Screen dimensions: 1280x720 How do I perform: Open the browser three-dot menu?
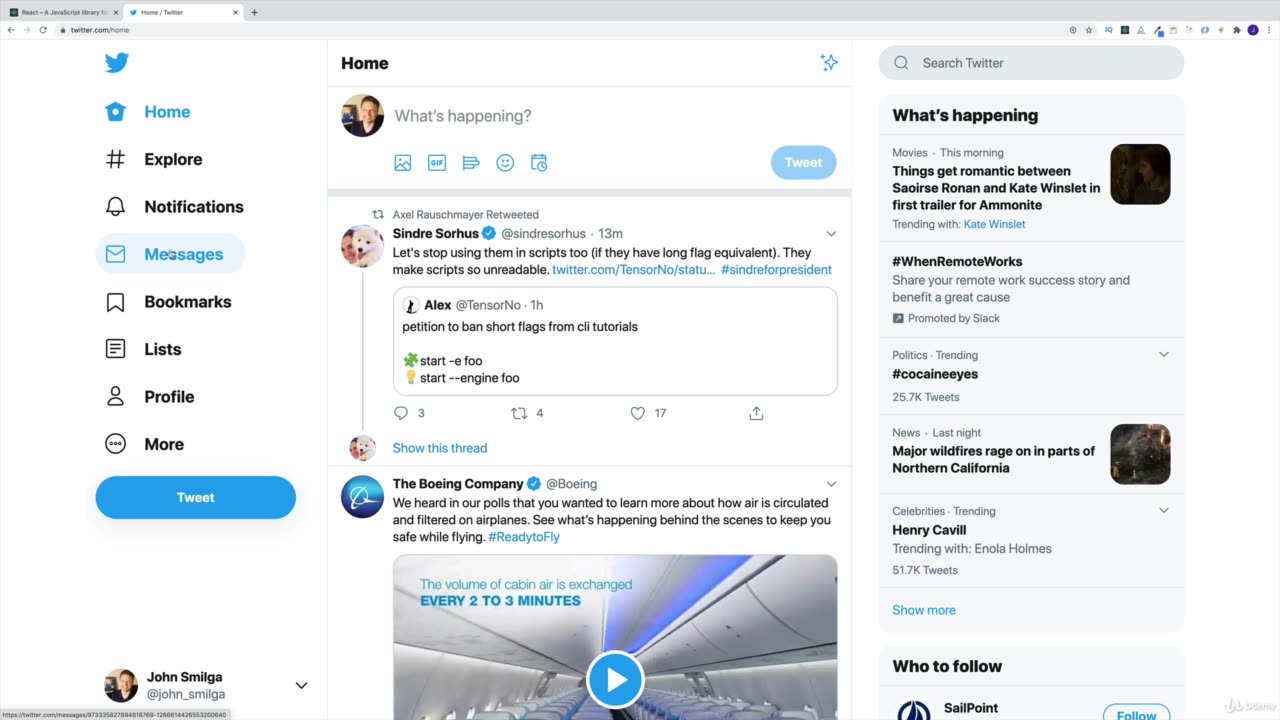[x=1269, y=30]
